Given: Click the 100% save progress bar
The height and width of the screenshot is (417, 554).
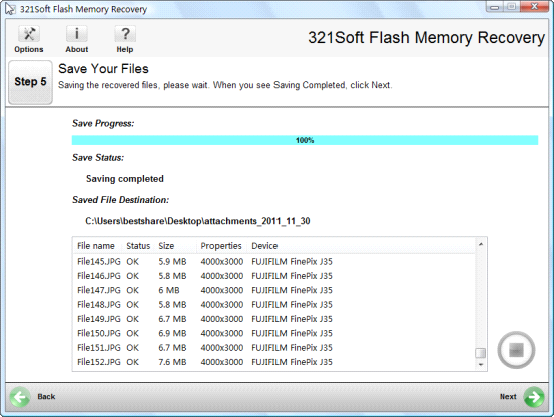Looking at the screenshot, I should pyautogui.click(x=305, y=140).
